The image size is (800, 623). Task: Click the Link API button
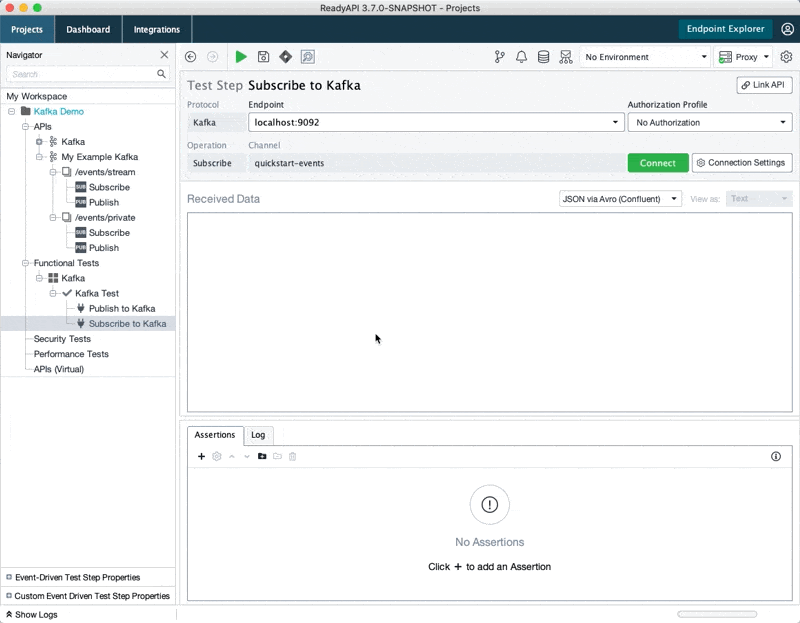point(764,85)
